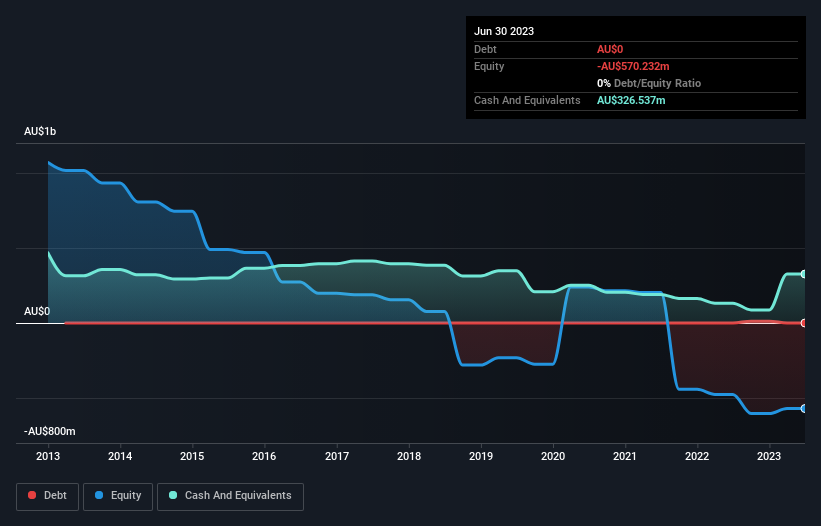Click the 2019 x-axis label
The image size is (821, 526).
pos(481,456)
